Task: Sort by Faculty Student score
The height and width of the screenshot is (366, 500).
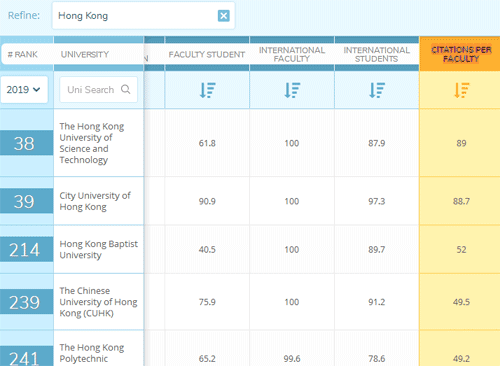Action: click(x=207, y=90)
